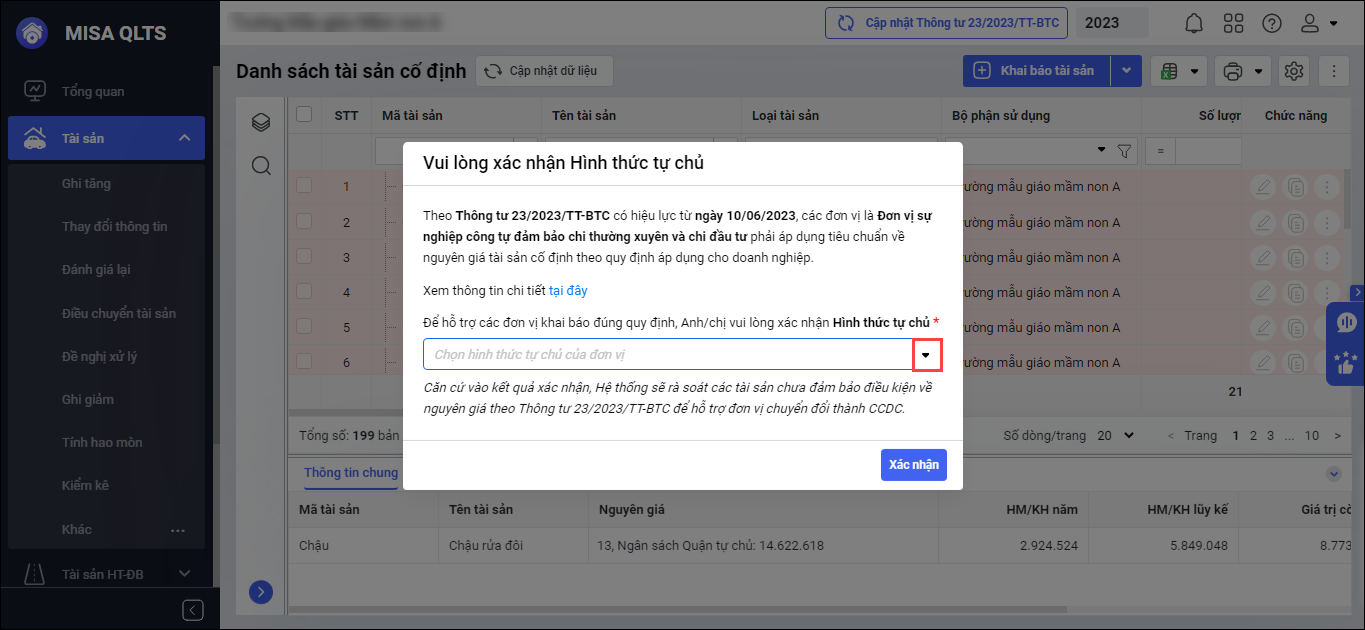Open the help question mark icon
The width and height of the screenshot is (1365, 630).
pos(1272,23)
